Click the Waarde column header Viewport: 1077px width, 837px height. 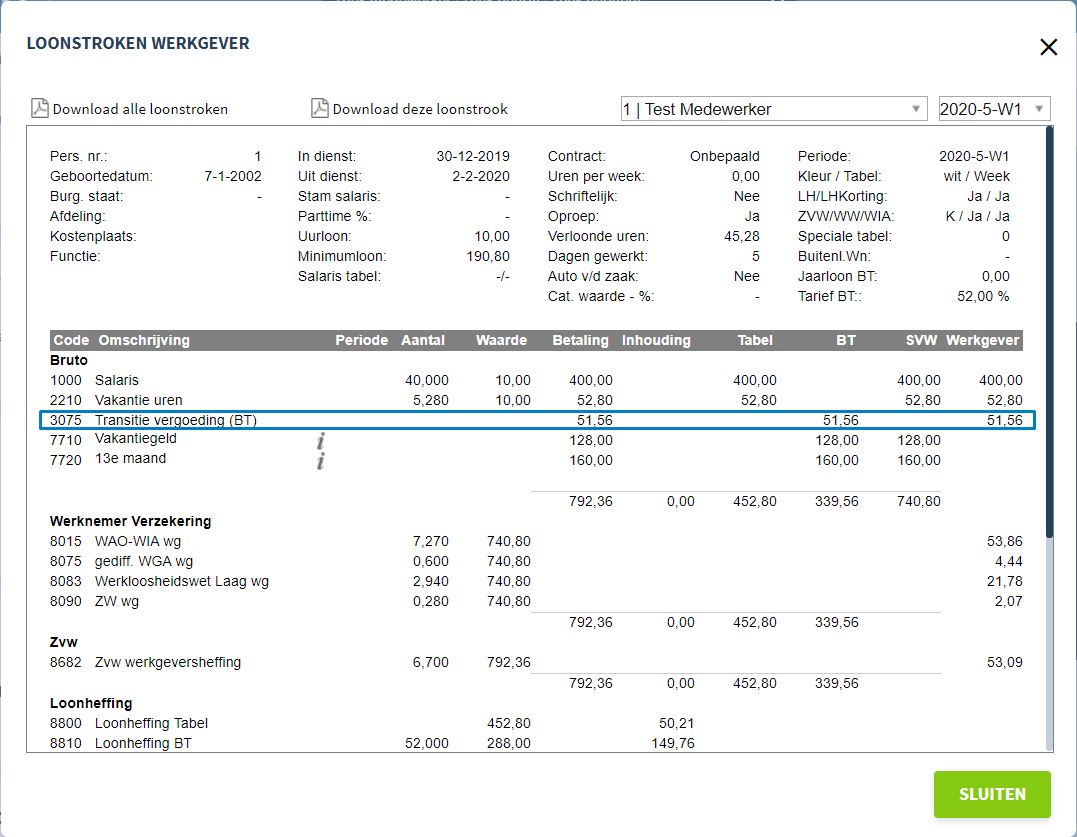pyautogui.click(x=501, y=341)
